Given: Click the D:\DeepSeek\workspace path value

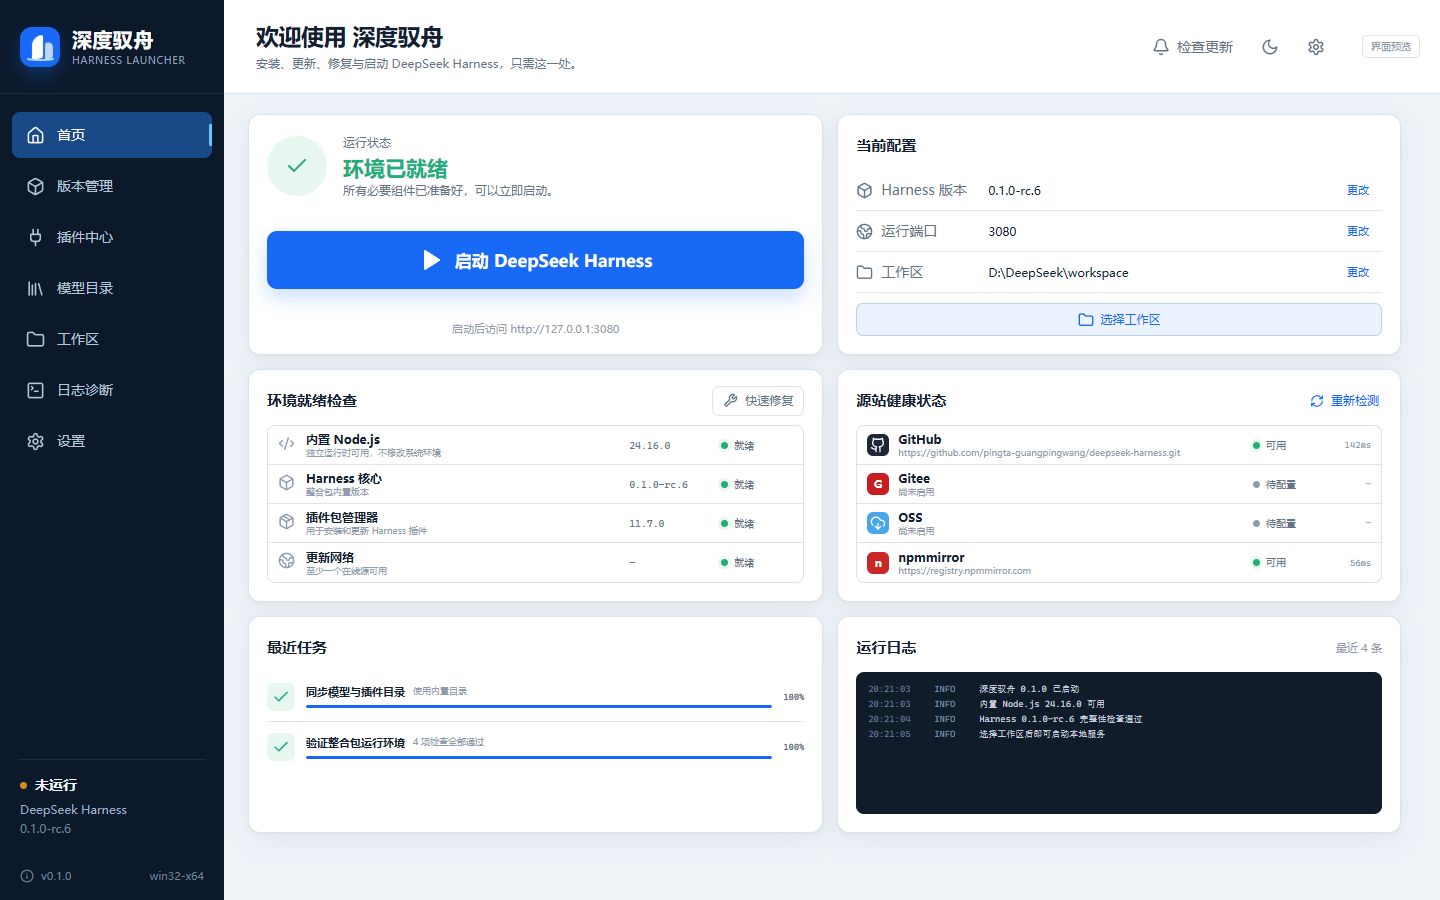Looking at the screenshot, I should click(x=1058, y=272).
